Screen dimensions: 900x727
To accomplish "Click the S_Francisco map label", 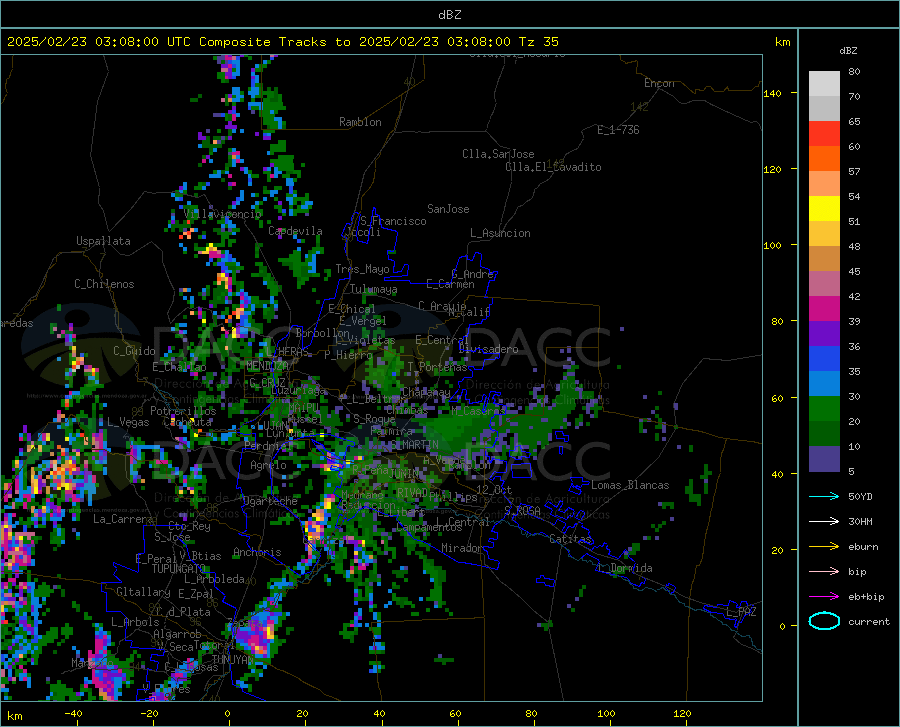I will (393, 221).
